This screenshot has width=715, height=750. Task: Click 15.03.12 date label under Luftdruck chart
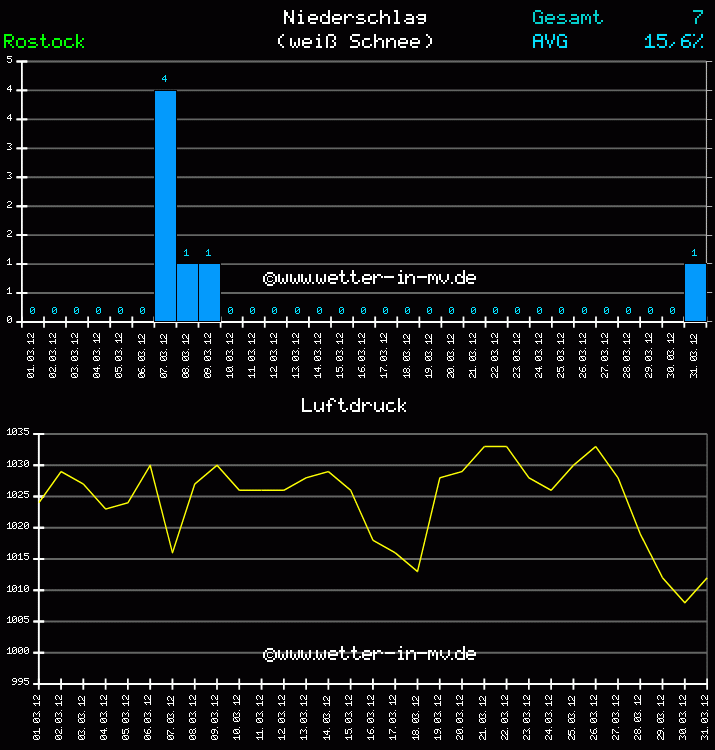point(348,722)
